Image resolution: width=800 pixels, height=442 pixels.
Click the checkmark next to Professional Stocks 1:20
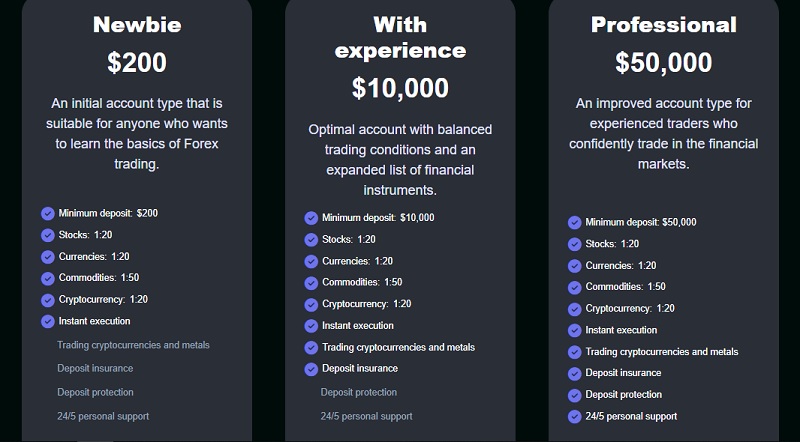574,244
